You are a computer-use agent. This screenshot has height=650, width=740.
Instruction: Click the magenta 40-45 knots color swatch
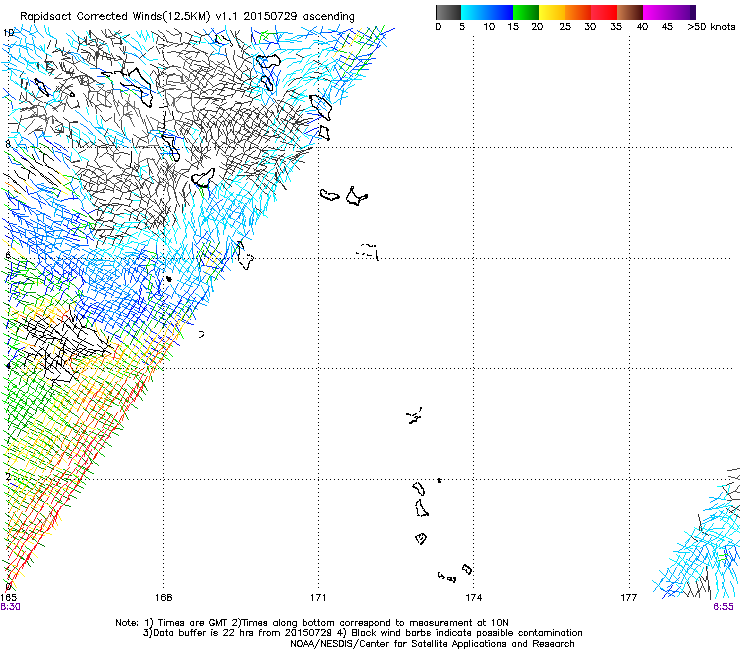click(x=656, y=12)
